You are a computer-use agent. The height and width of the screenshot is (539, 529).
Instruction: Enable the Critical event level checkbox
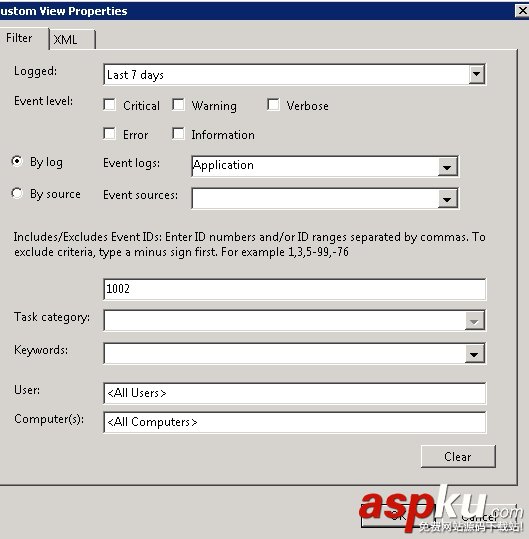(109, 104)
